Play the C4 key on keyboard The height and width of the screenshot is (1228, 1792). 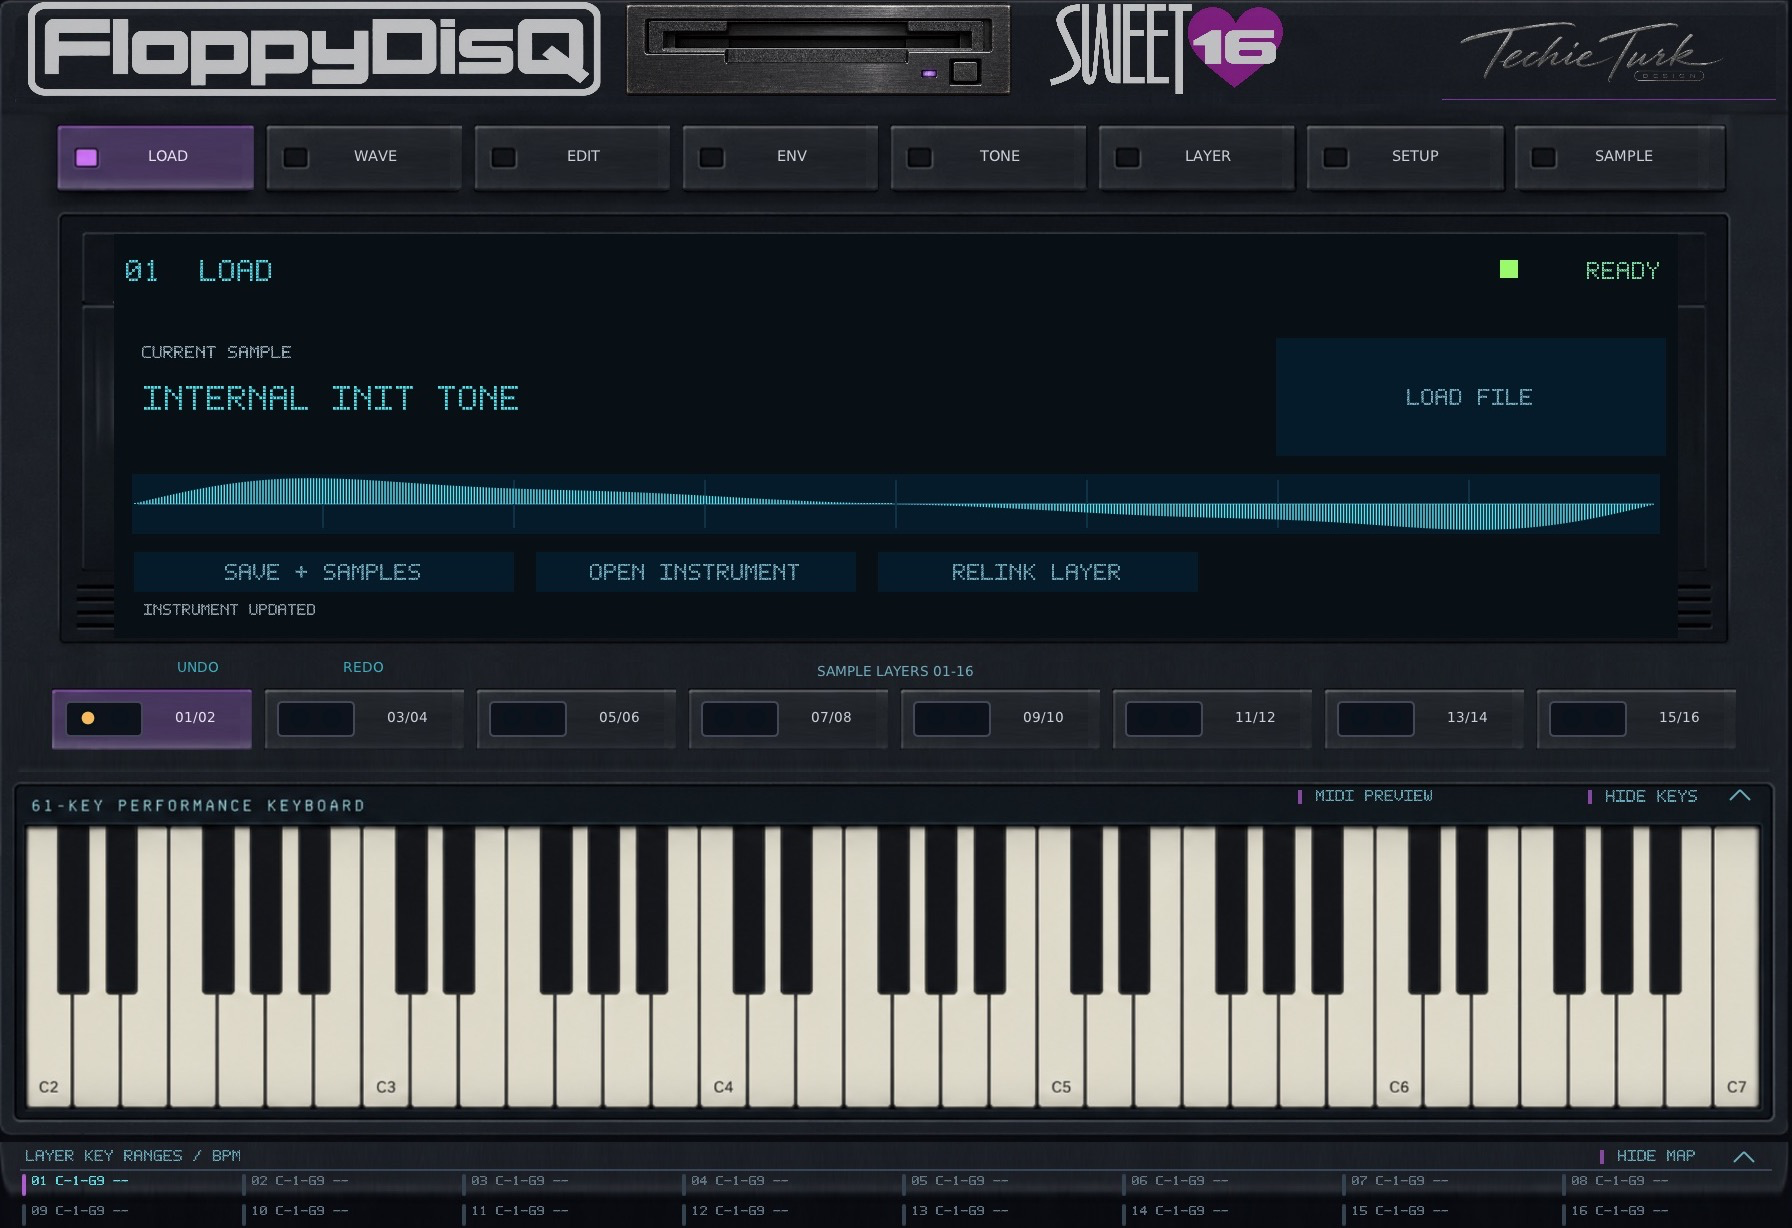tap(723, 1050)
